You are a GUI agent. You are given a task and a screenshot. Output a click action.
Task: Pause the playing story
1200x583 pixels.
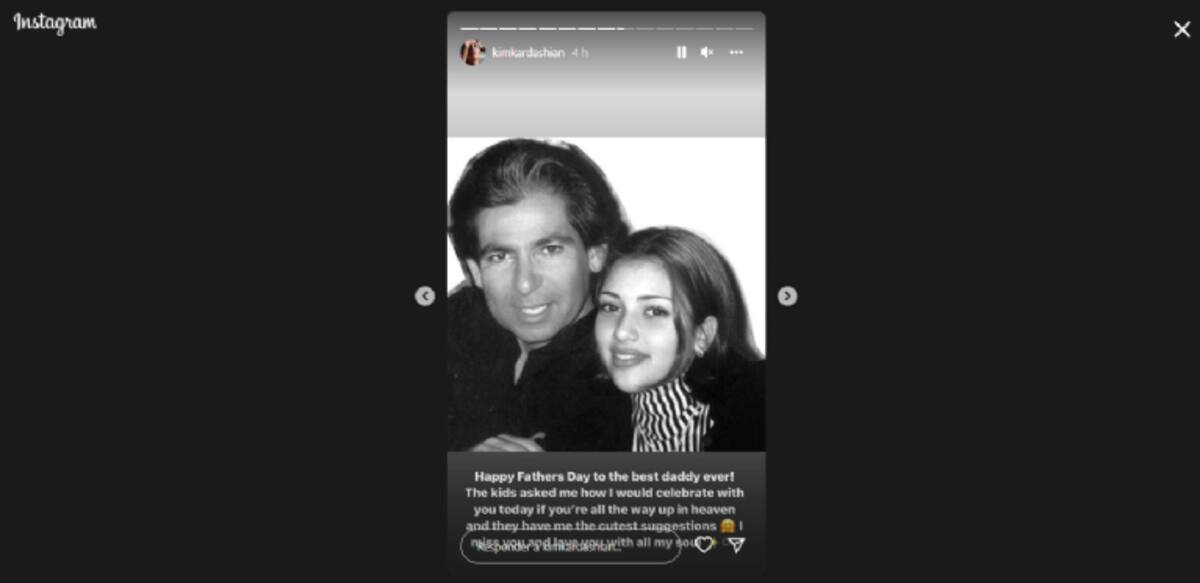[x=681, y=52]
